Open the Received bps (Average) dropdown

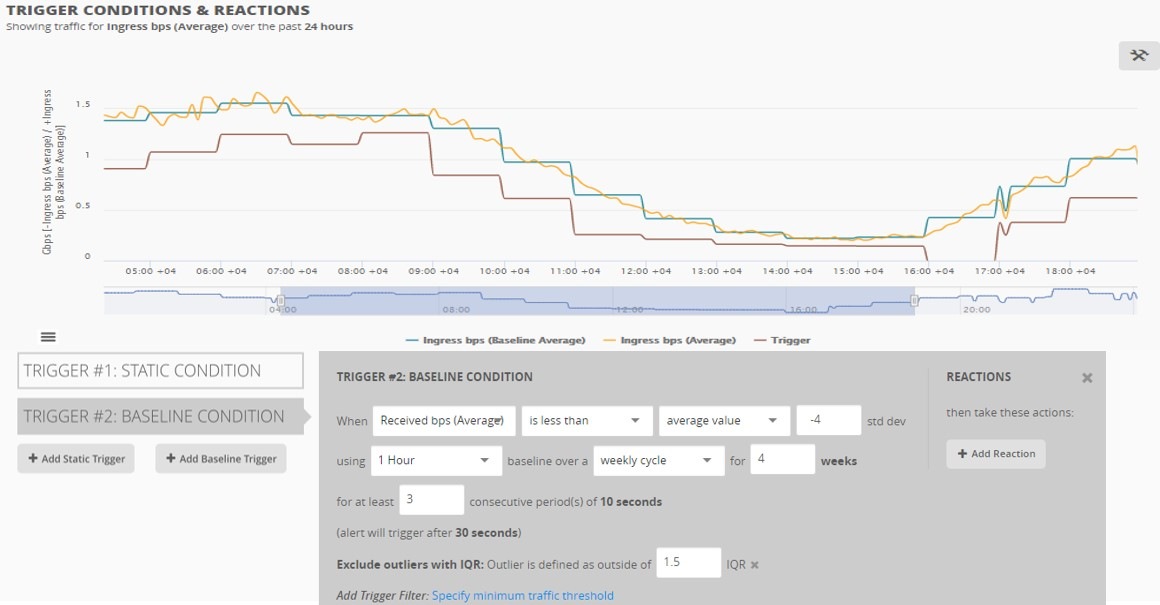coord(444,420)
